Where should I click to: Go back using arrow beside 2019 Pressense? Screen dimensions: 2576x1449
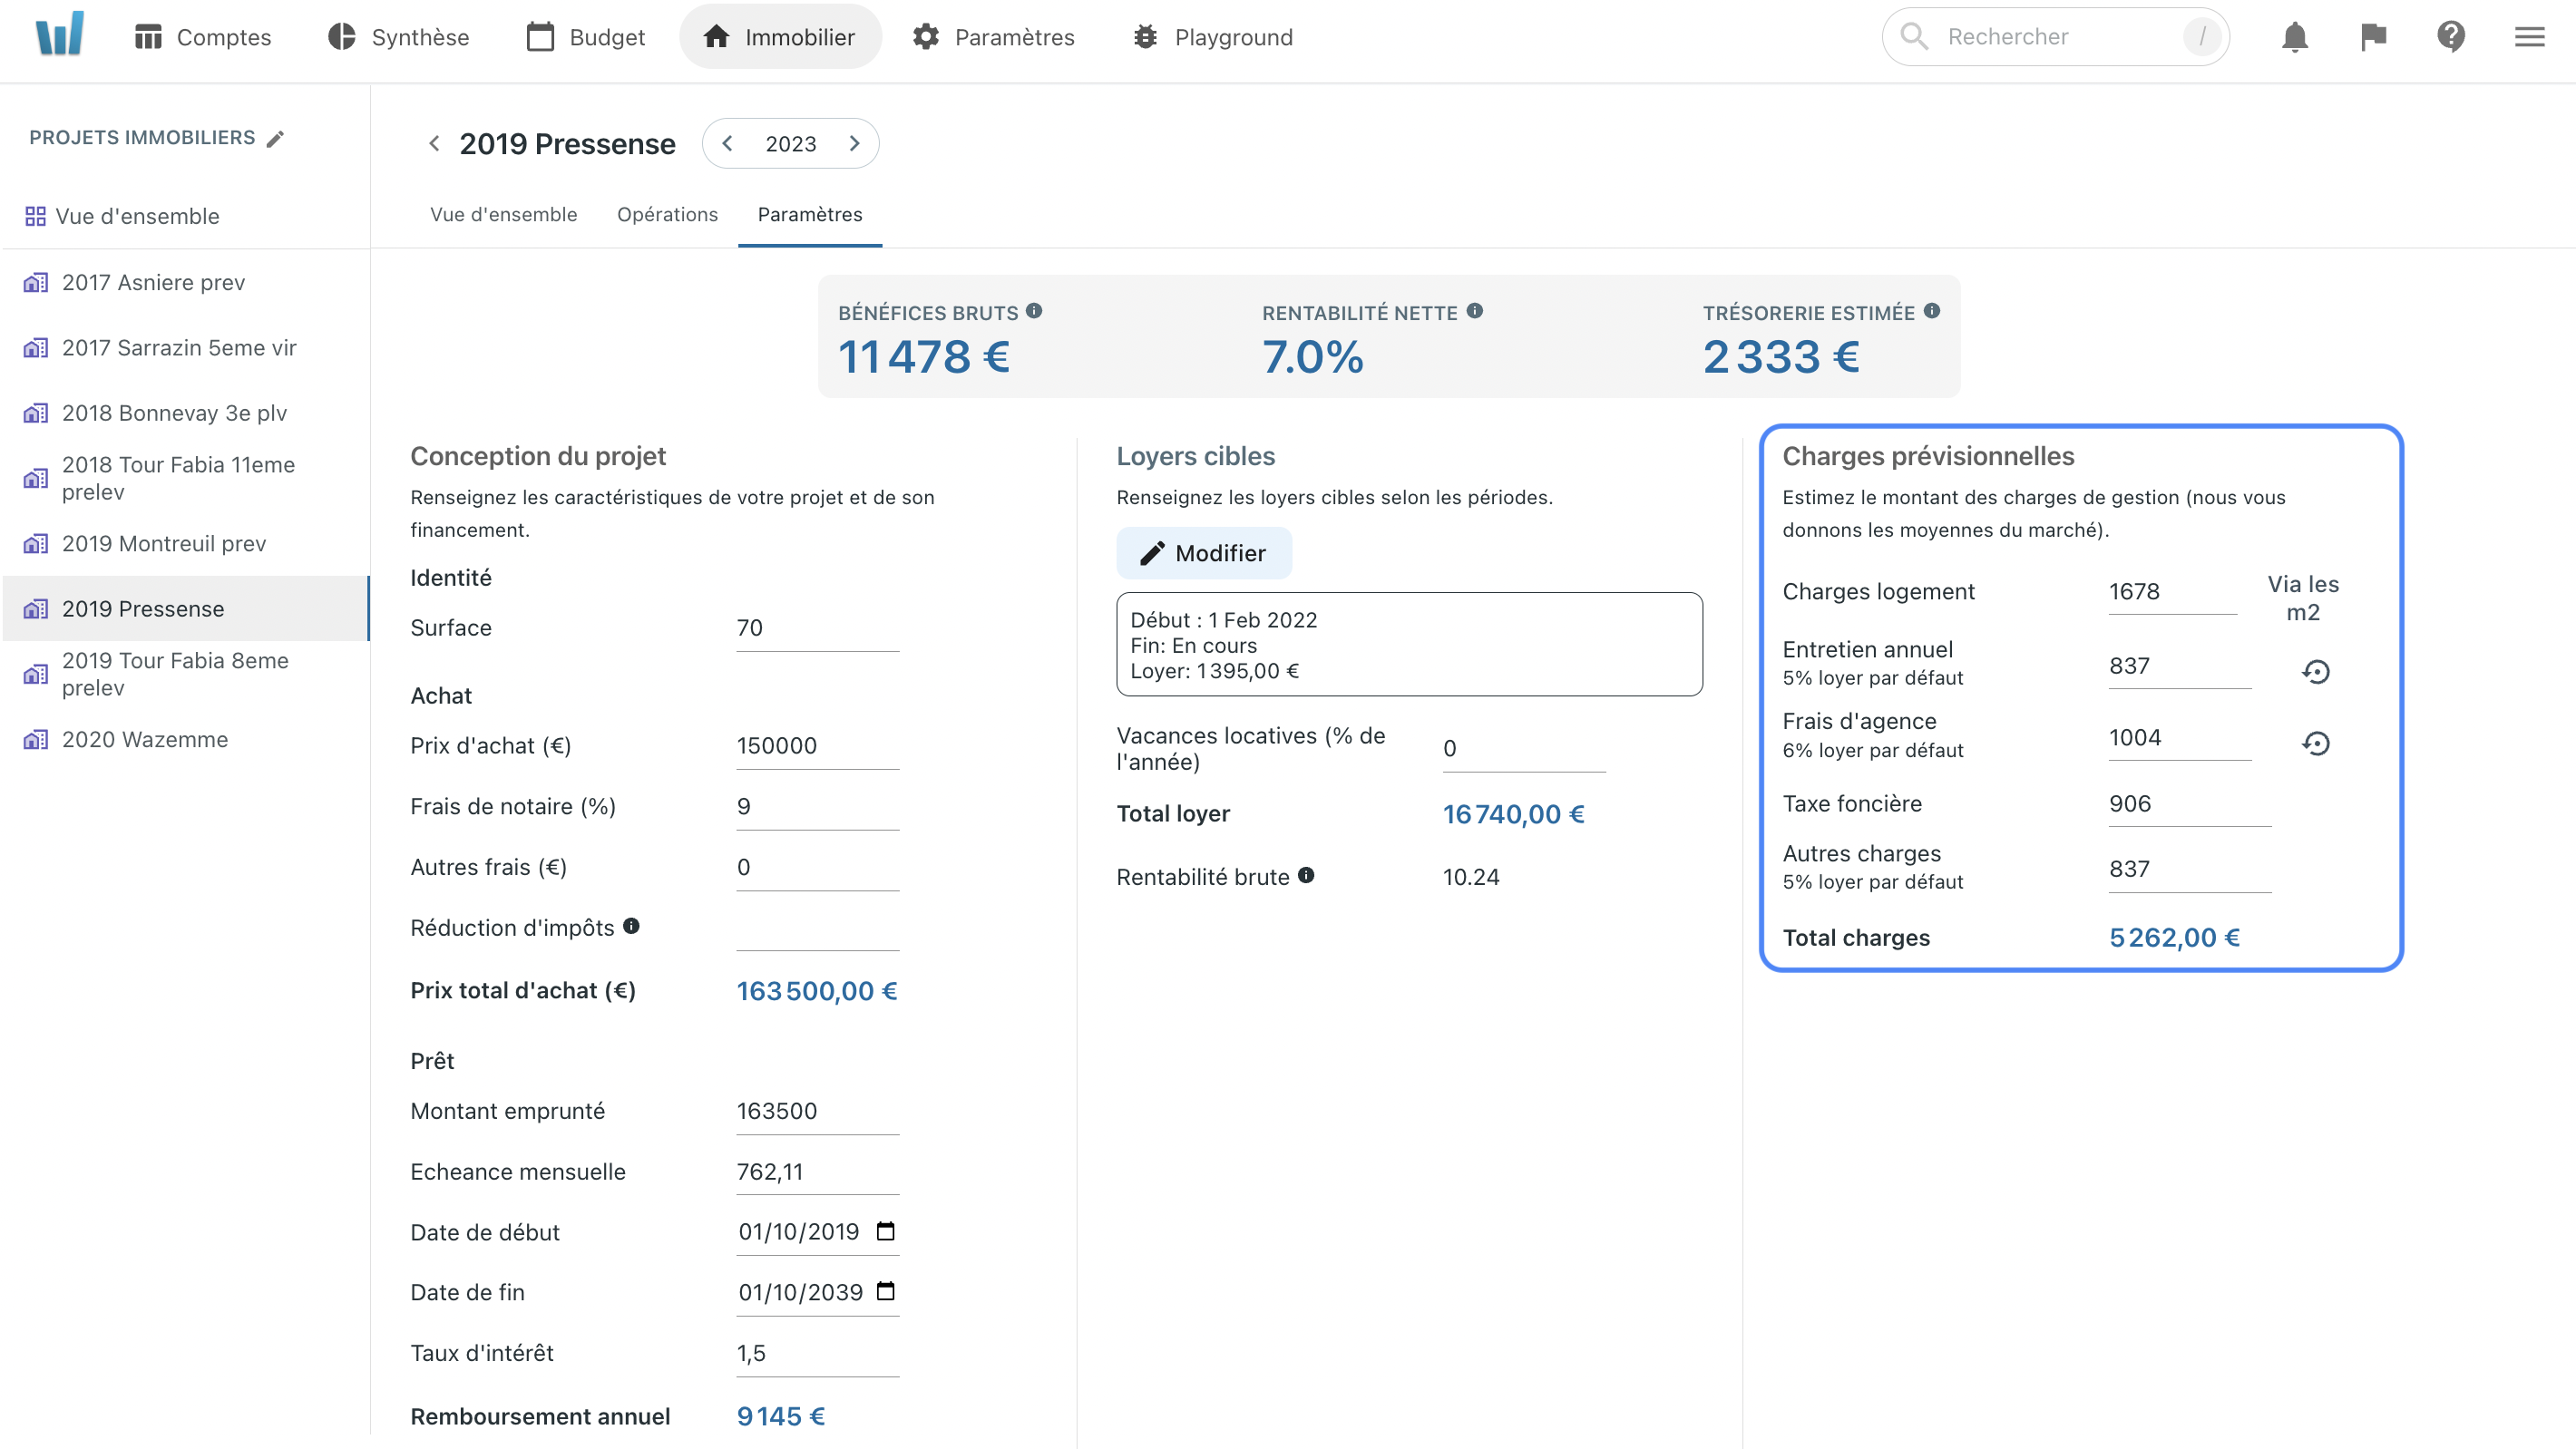pyautogui.click(x=434, y=144)
